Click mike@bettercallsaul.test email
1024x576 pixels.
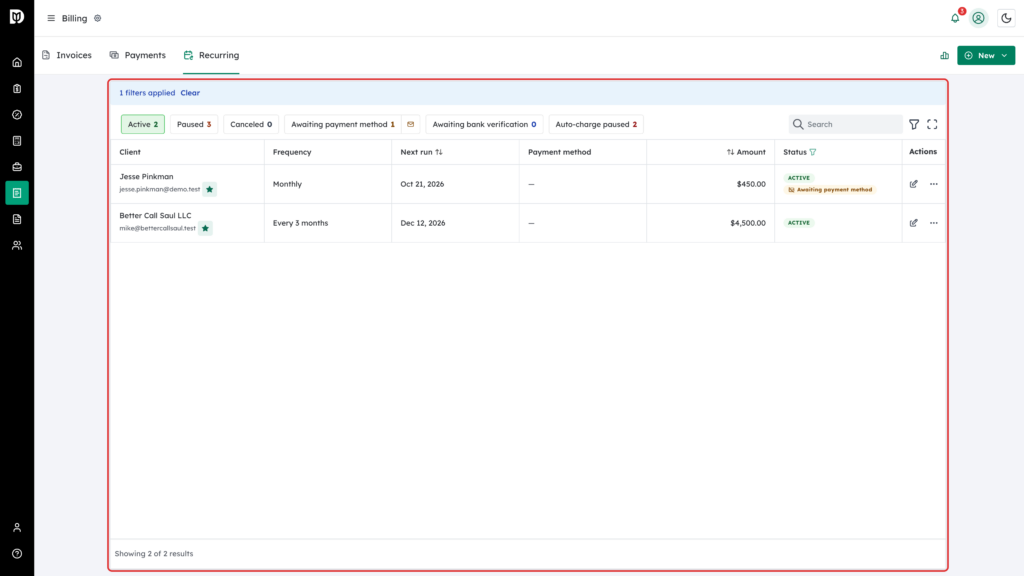157,229
